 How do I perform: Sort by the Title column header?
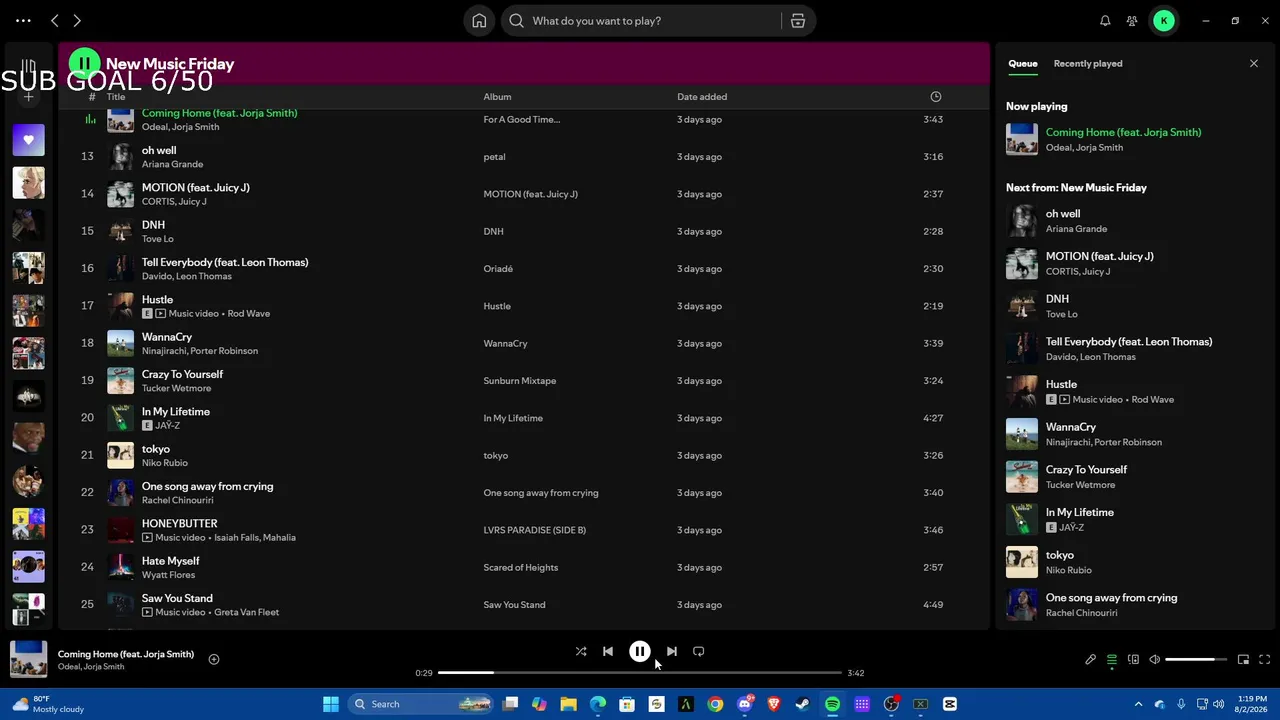click(116, 97)
